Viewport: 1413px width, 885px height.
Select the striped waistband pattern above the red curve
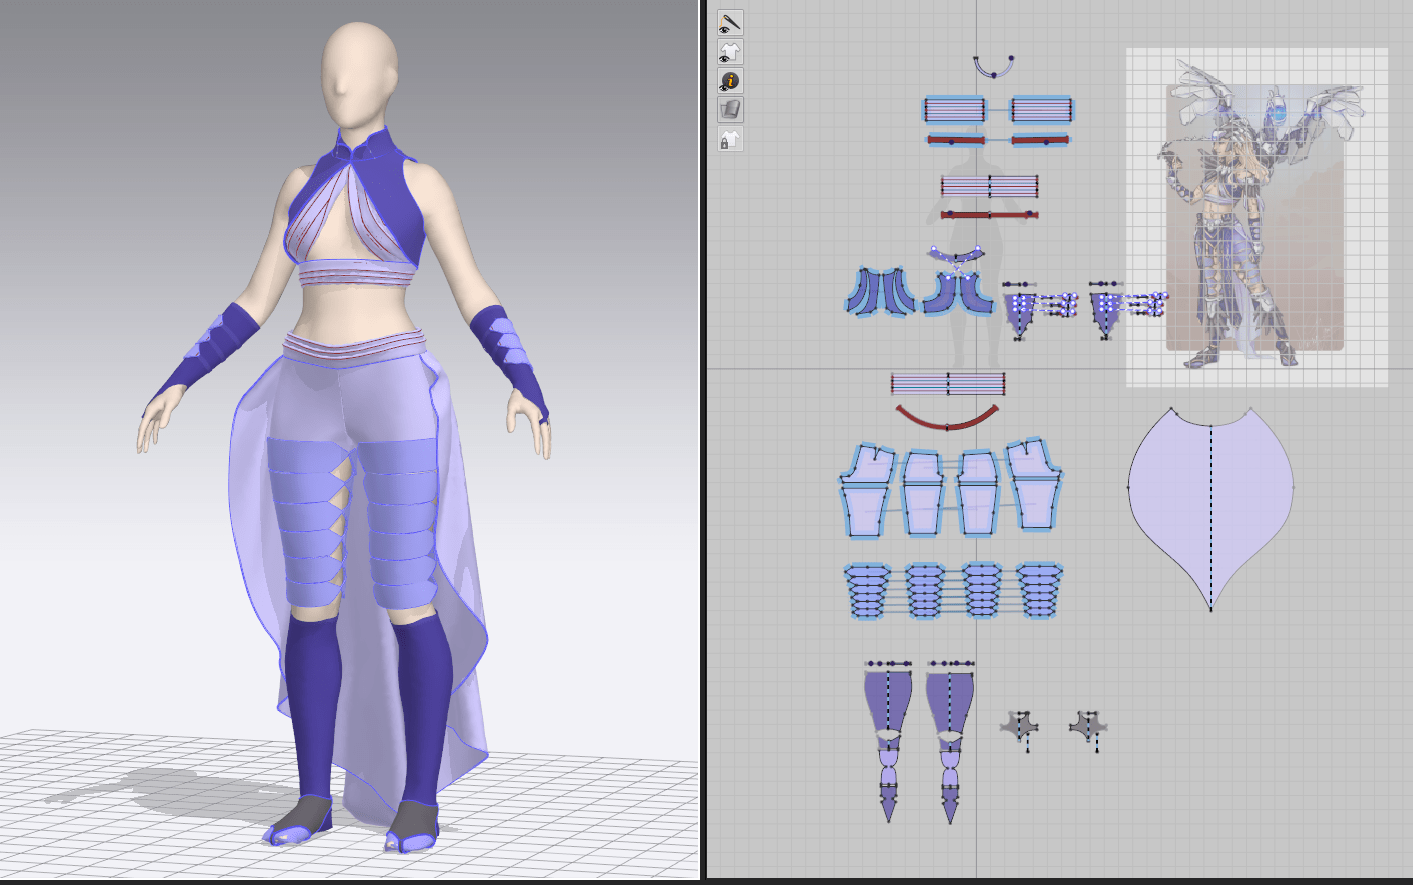(x=947, y=383)
